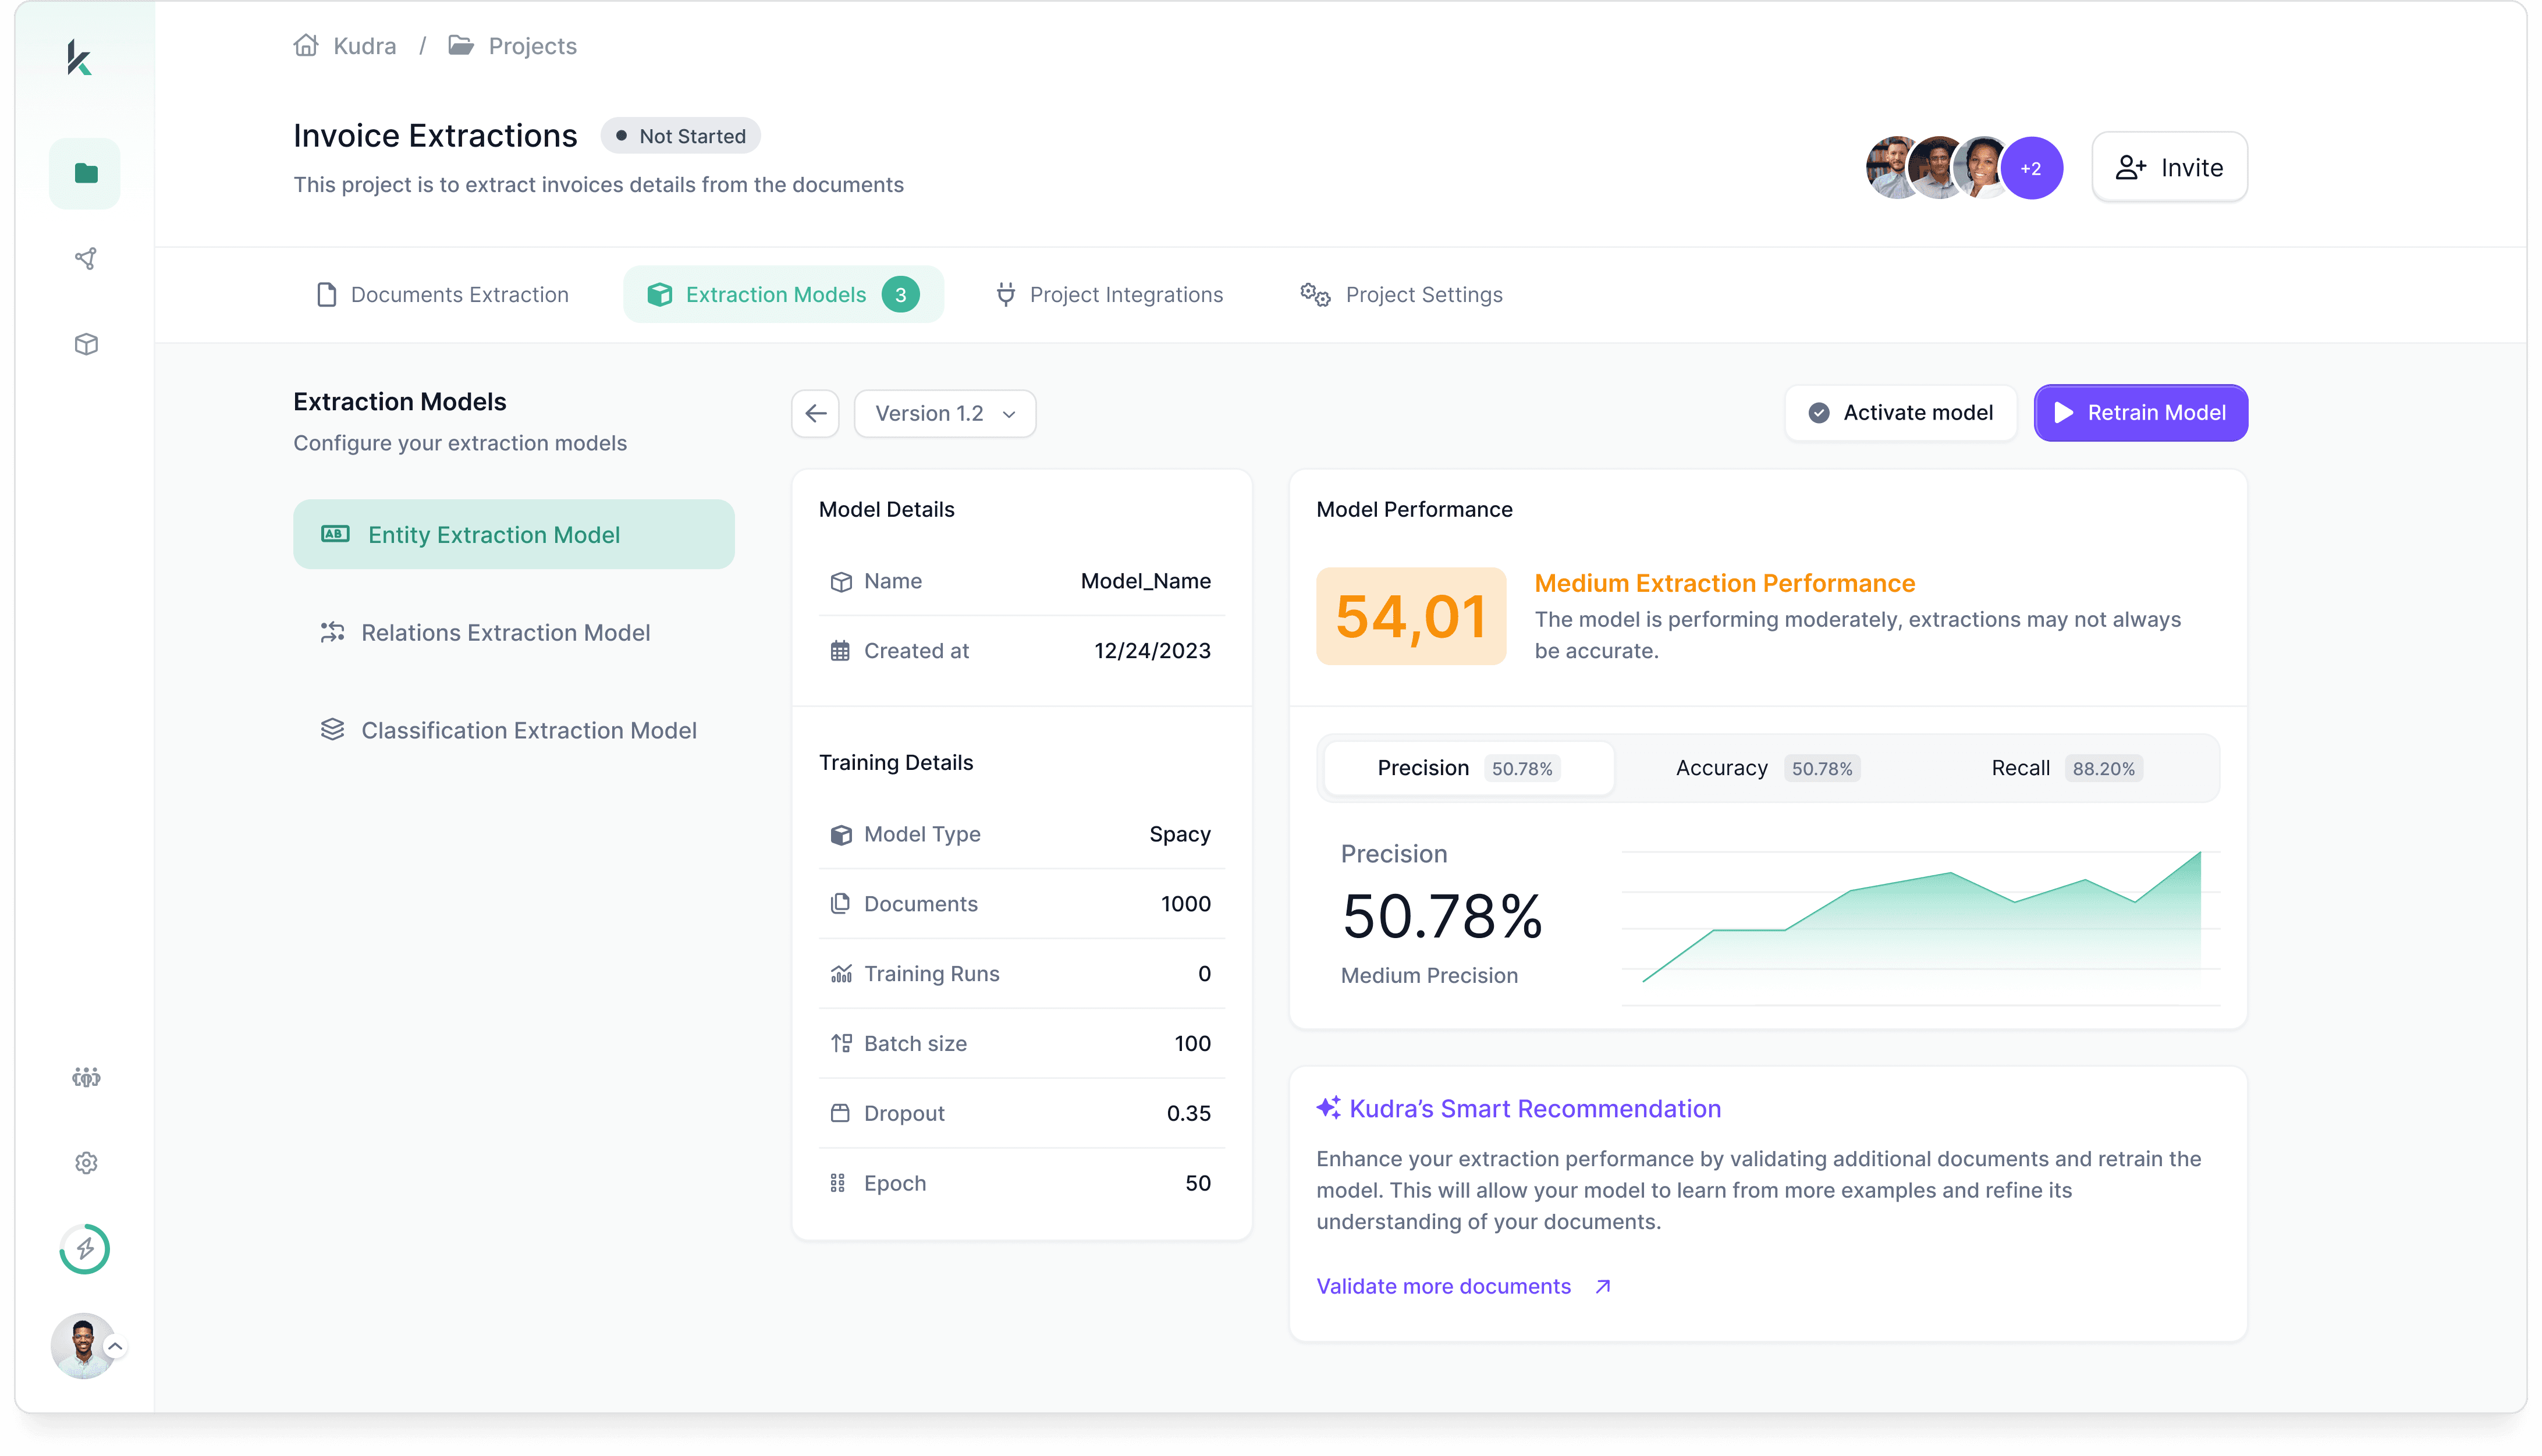
Task: Click the back arrow beside Version
Action: [815, 413]
